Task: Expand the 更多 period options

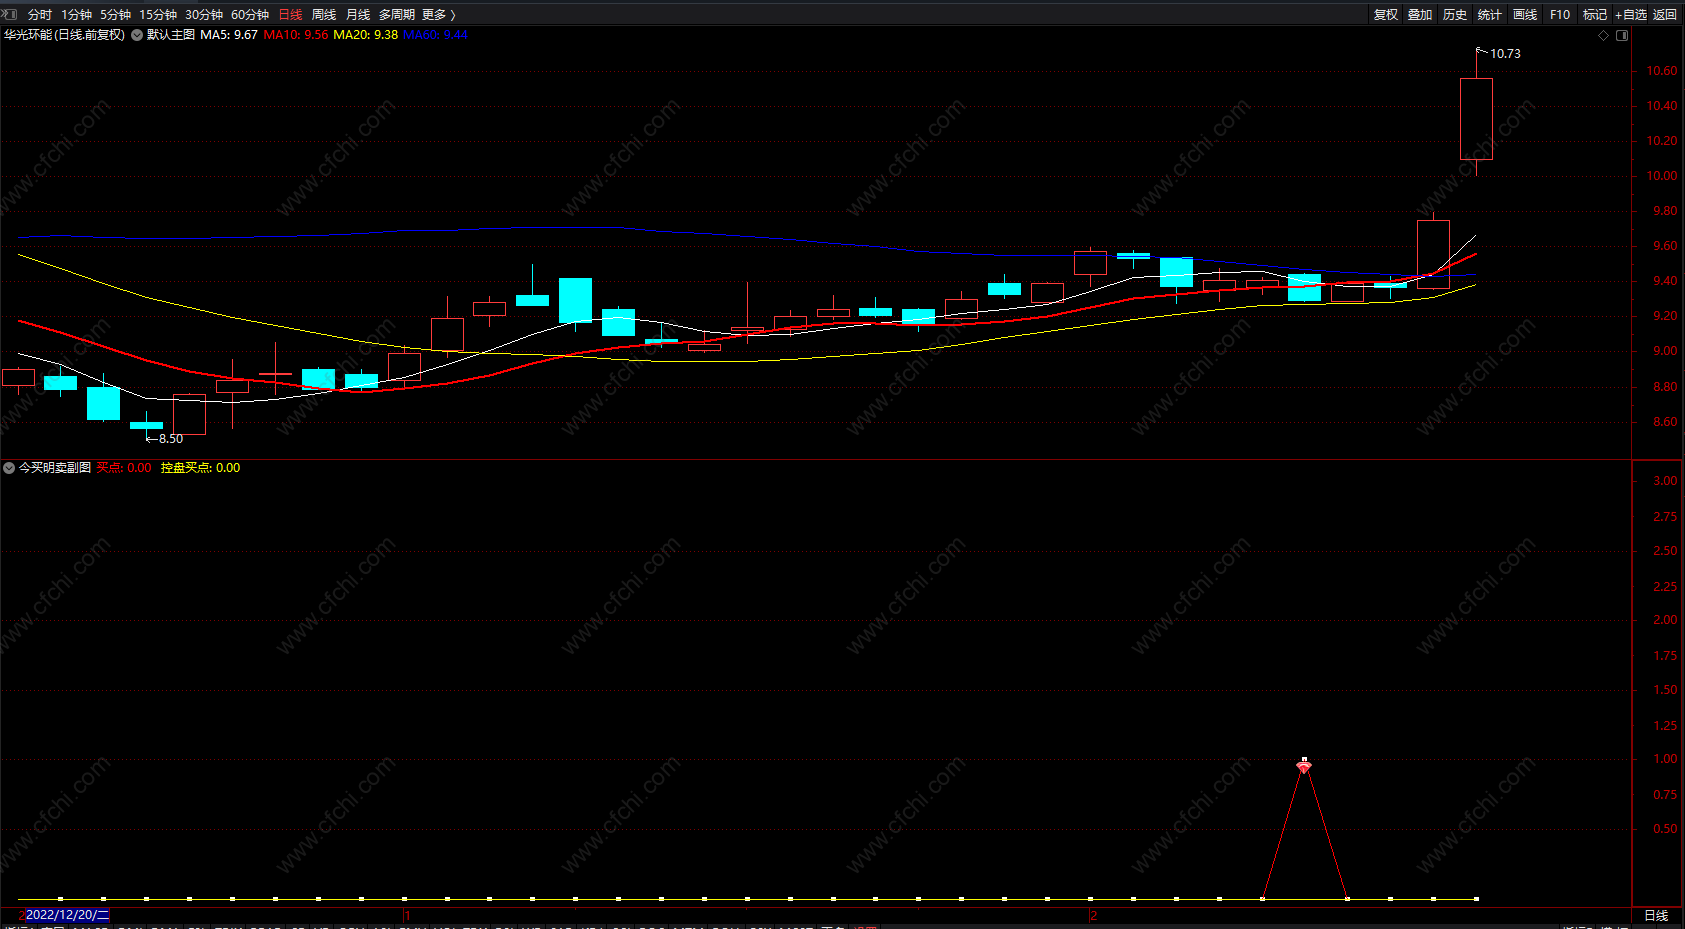Action: [x=439, y=15]
